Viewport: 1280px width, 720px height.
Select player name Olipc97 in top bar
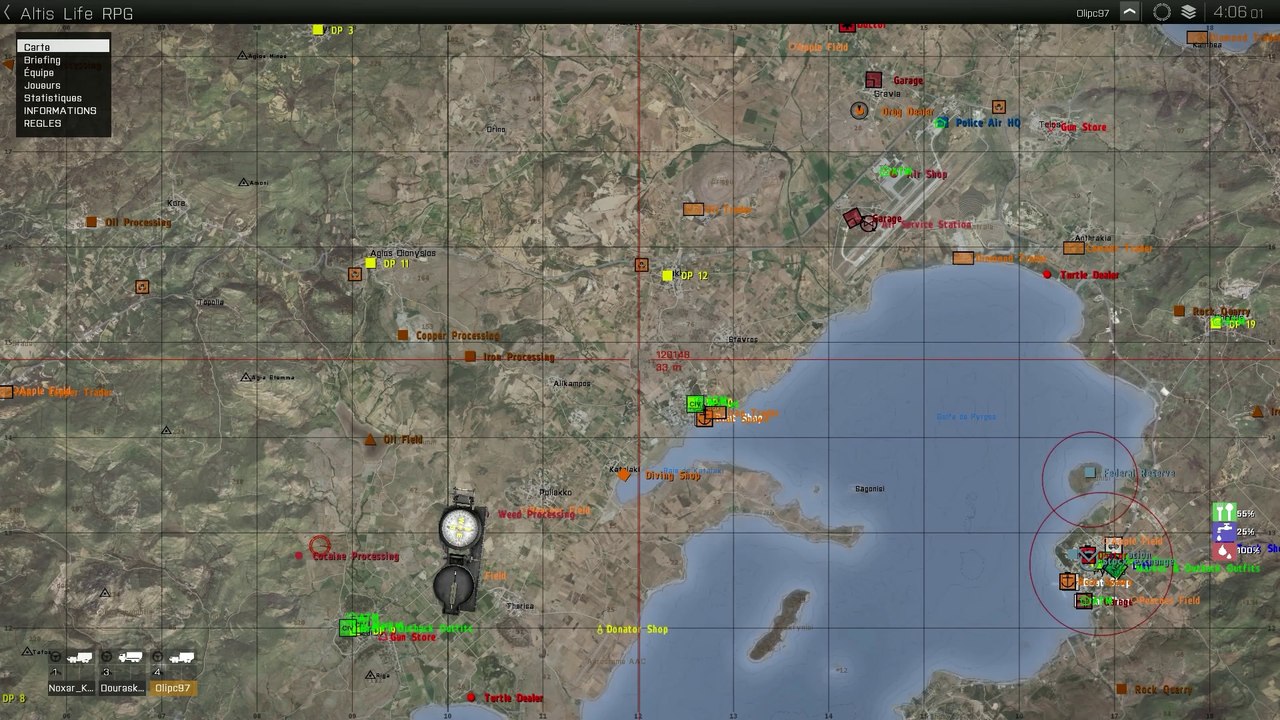tap(1092, 14)
